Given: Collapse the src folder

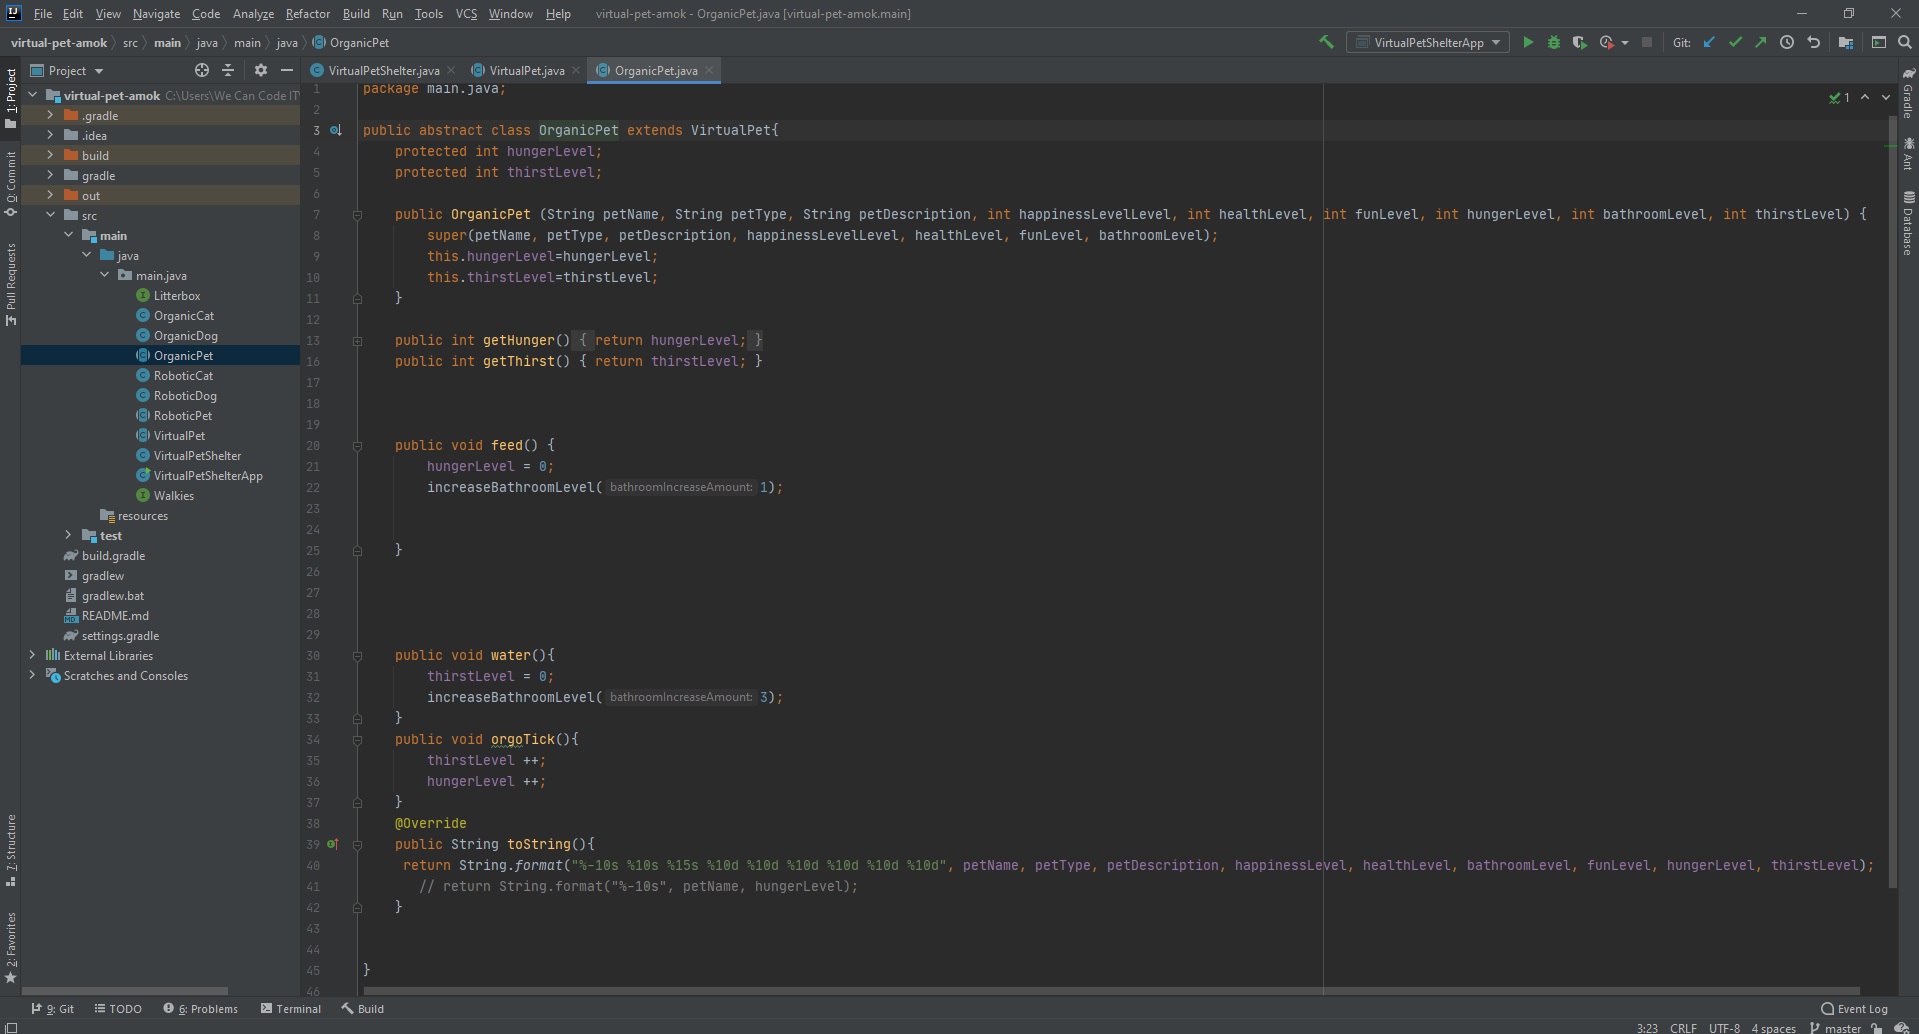Looking at the screenshot, I should tap(50, 216).
